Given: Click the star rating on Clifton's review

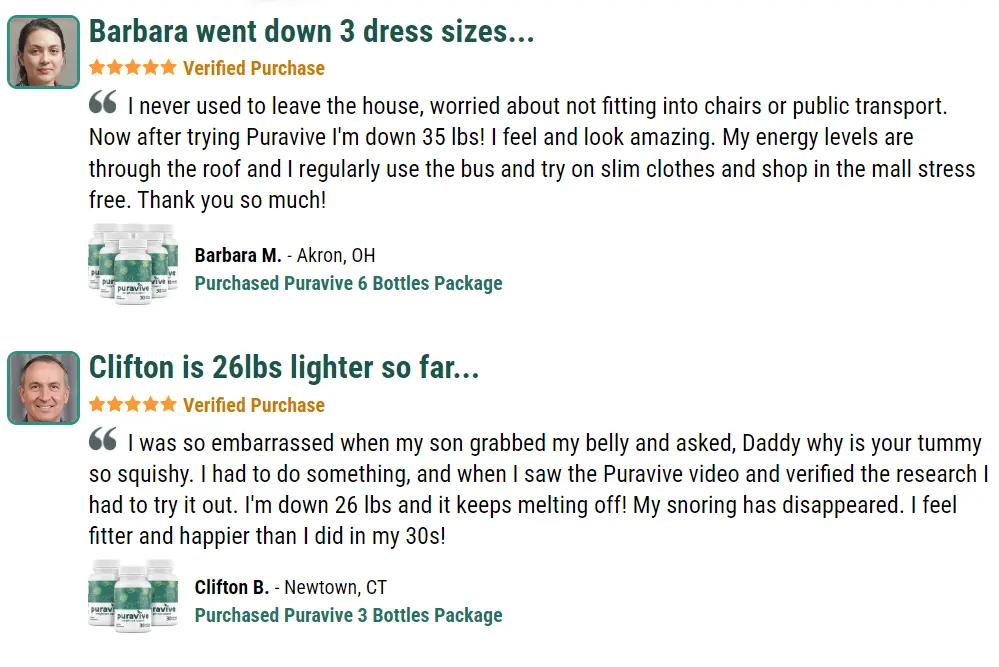Looking at the screenshot, I should pyautogui.click(x=133, y=404).
